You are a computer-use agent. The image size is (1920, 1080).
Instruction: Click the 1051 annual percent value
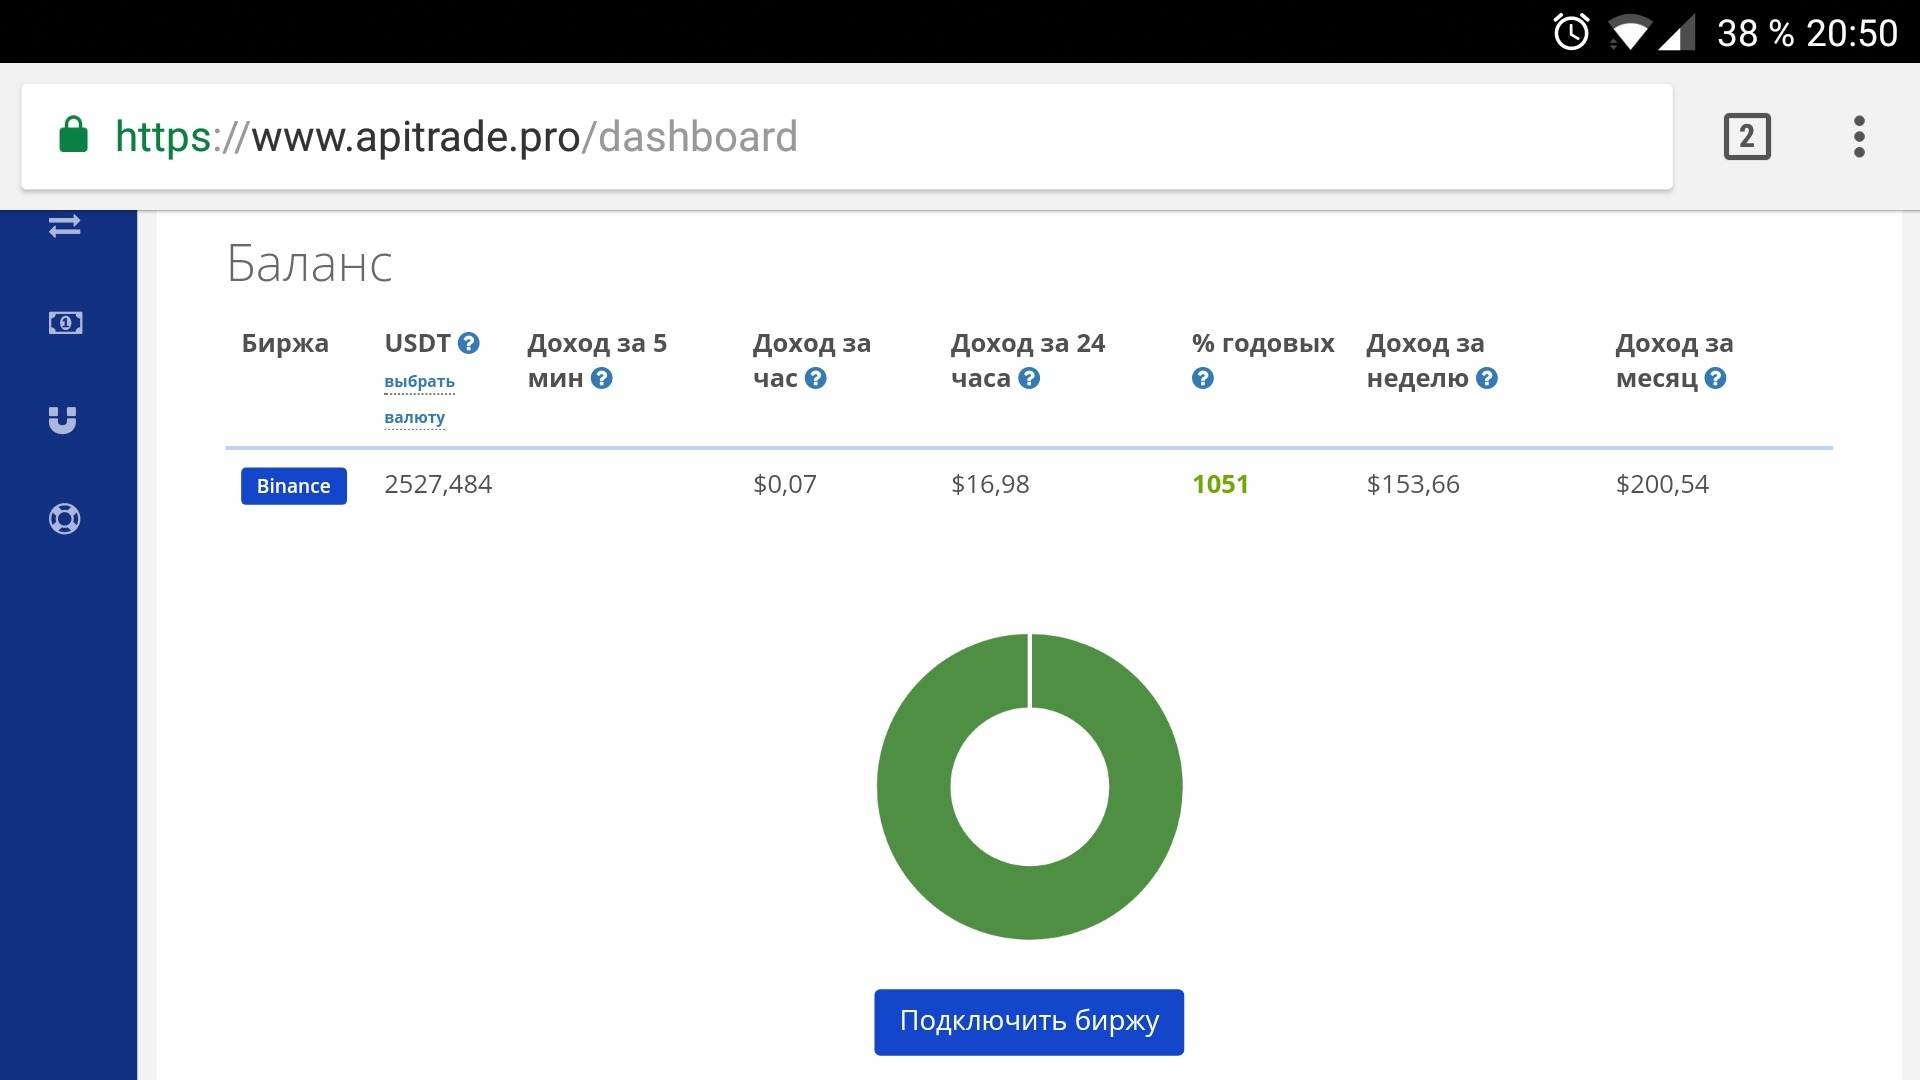[x=1220, y=485]
